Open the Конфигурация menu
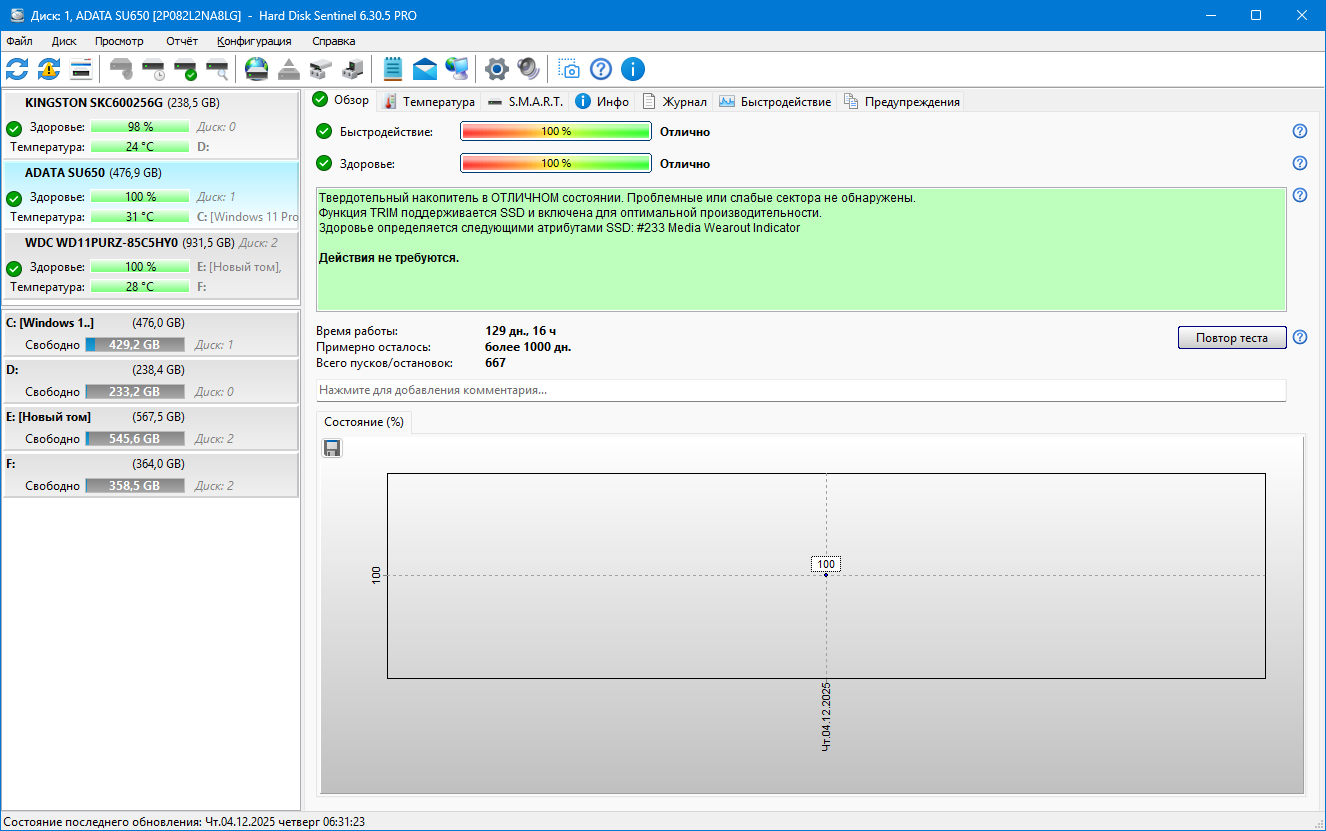Viewport: 1326px width, 831px height. tap(254, 41)
